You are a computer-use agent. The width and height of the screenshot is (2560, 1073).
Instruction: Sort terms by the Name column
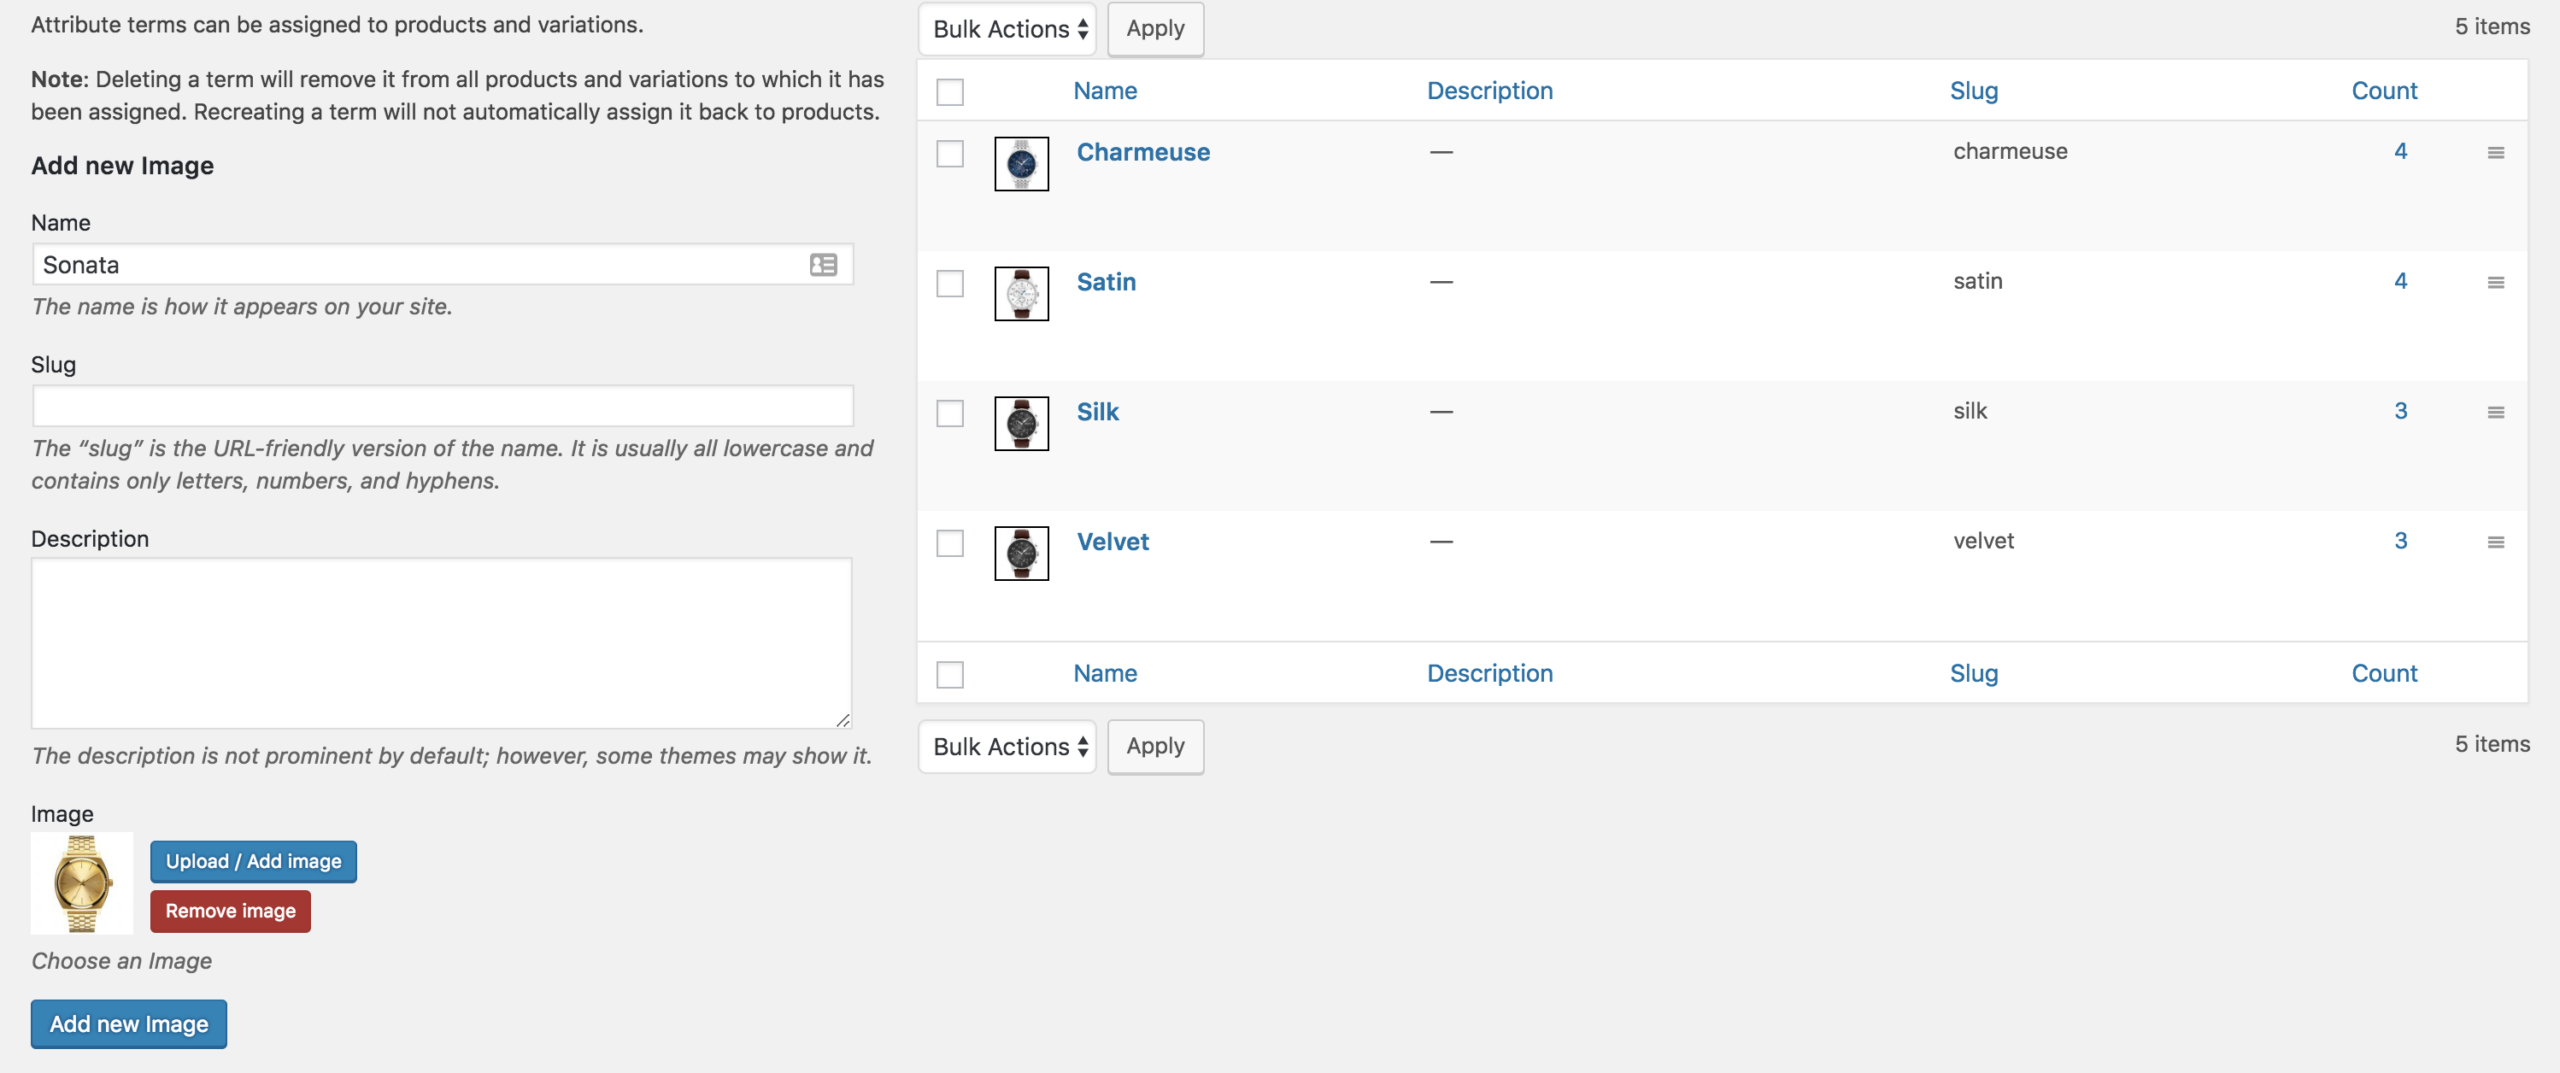(1104, 90)
